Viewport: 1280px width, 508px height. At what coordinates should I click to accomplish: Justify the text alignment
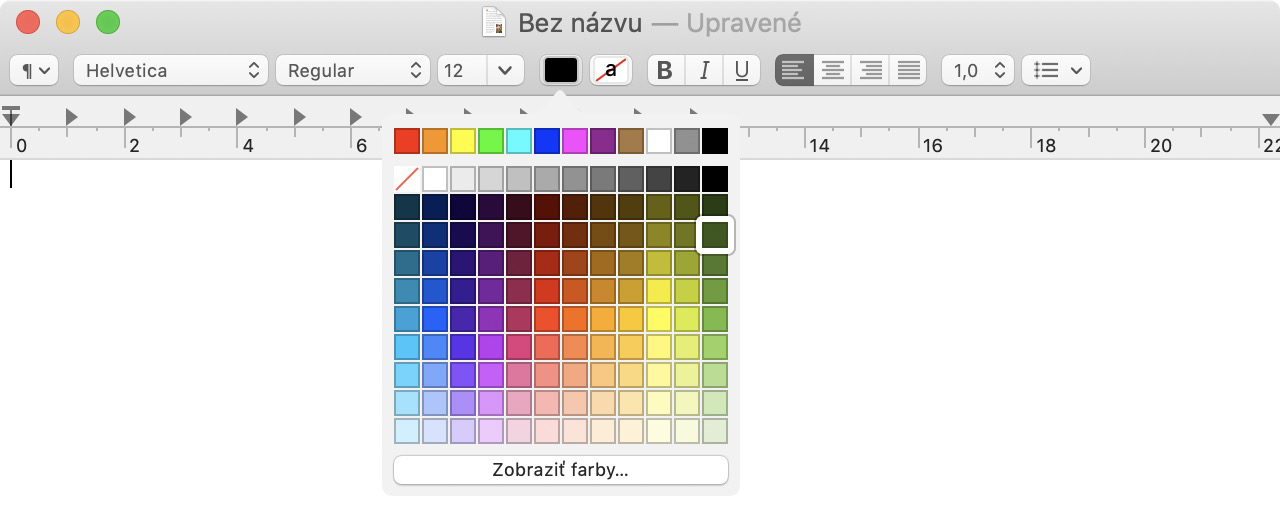point(908,70)
